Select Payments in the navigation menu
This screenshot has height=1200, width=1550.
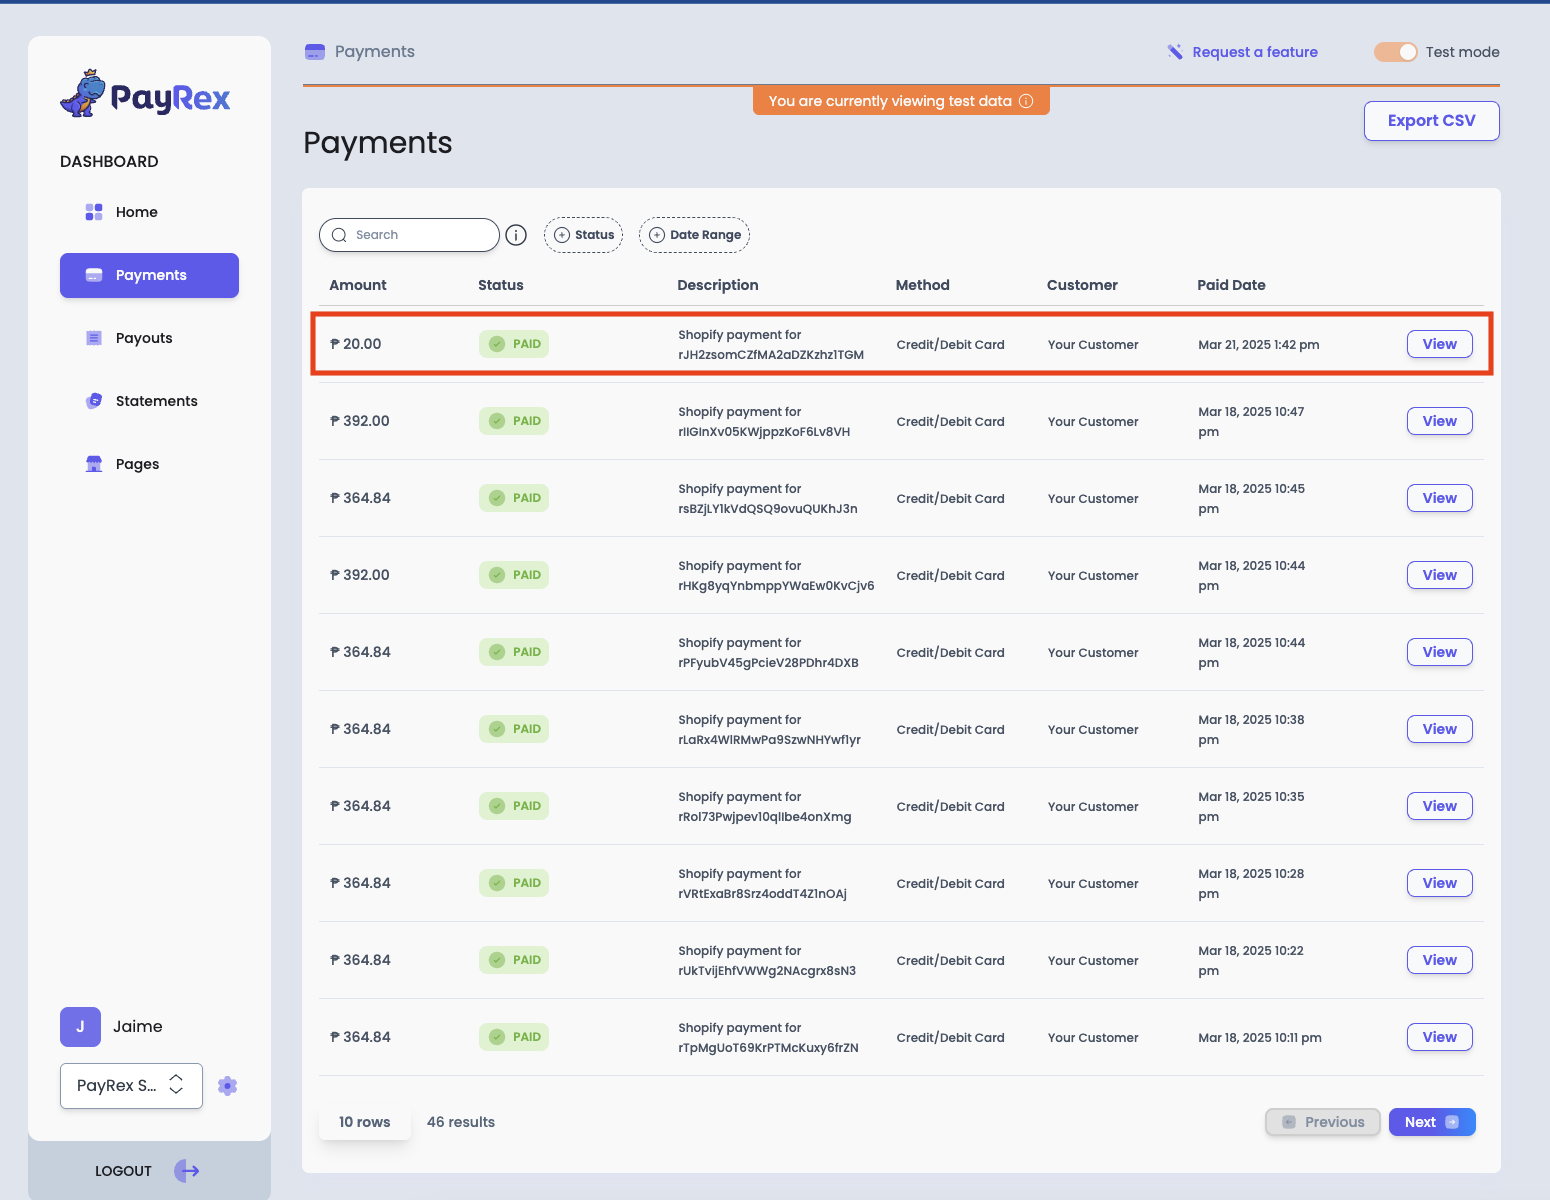[149, 275]
